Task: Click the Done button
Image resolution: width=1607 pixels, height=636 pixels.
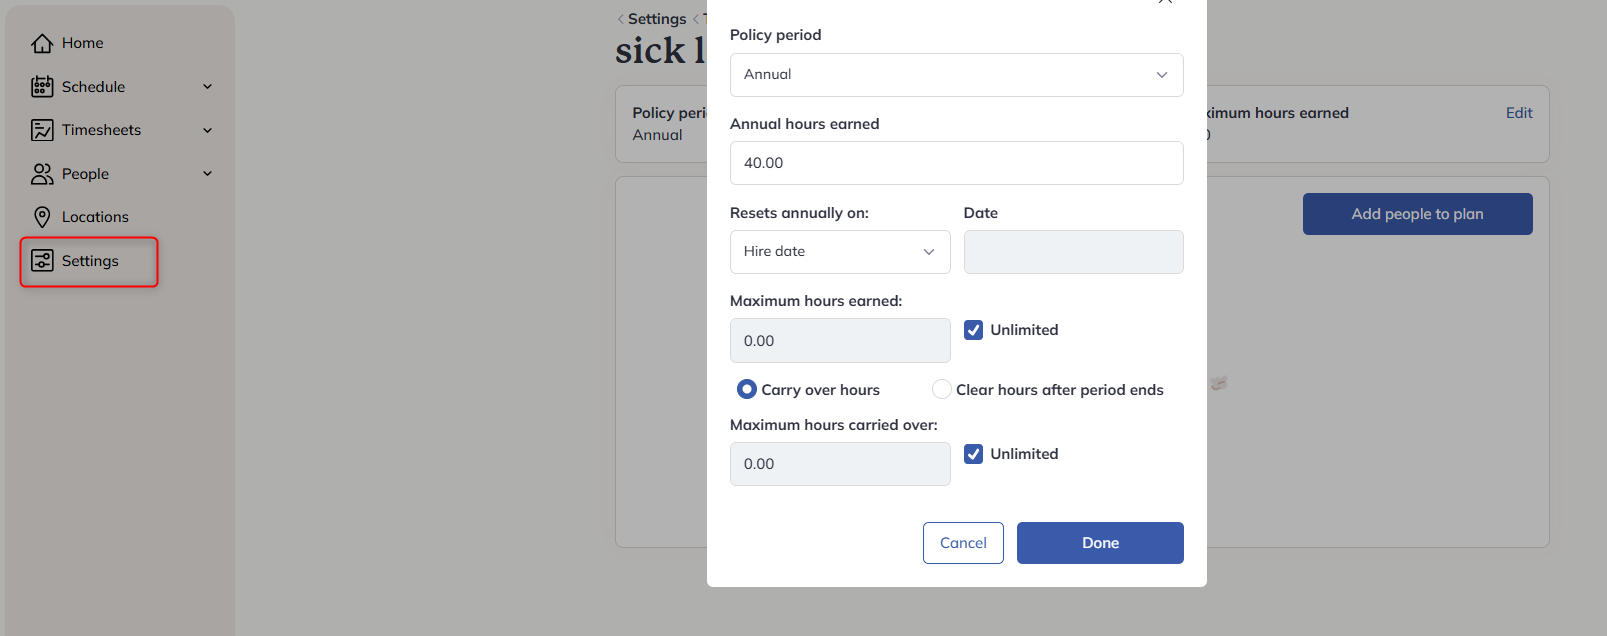Action: pyautogui.click(x=1100, y=543)
